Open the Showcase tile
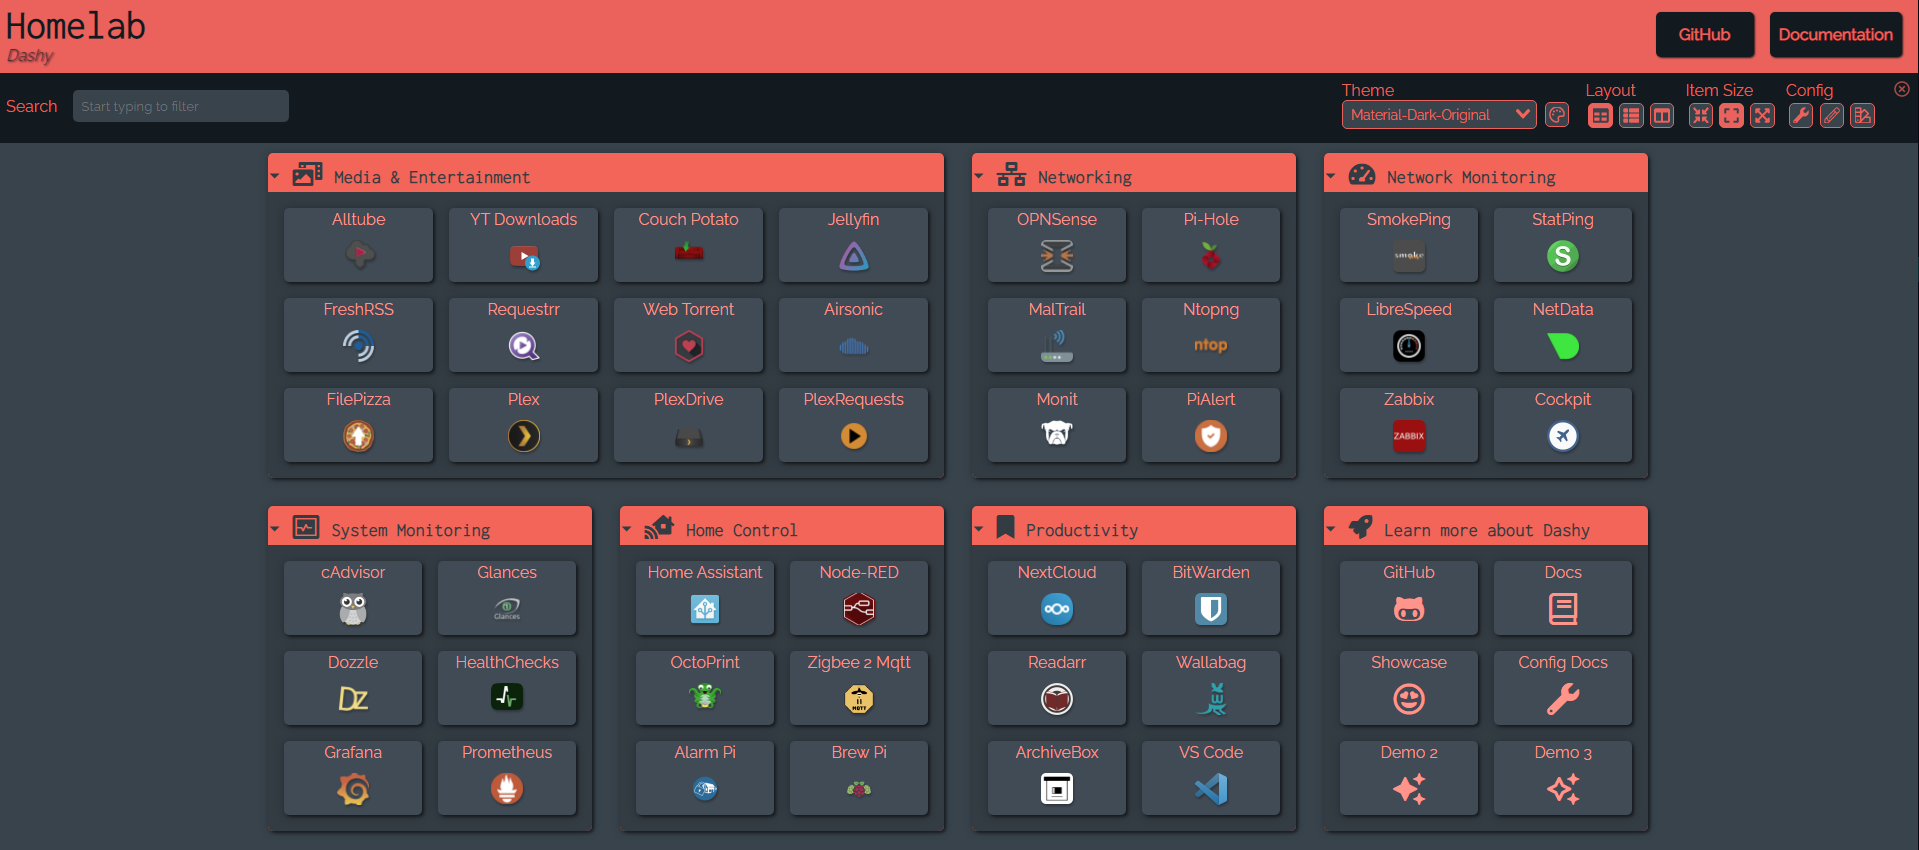 [1409, 687]
